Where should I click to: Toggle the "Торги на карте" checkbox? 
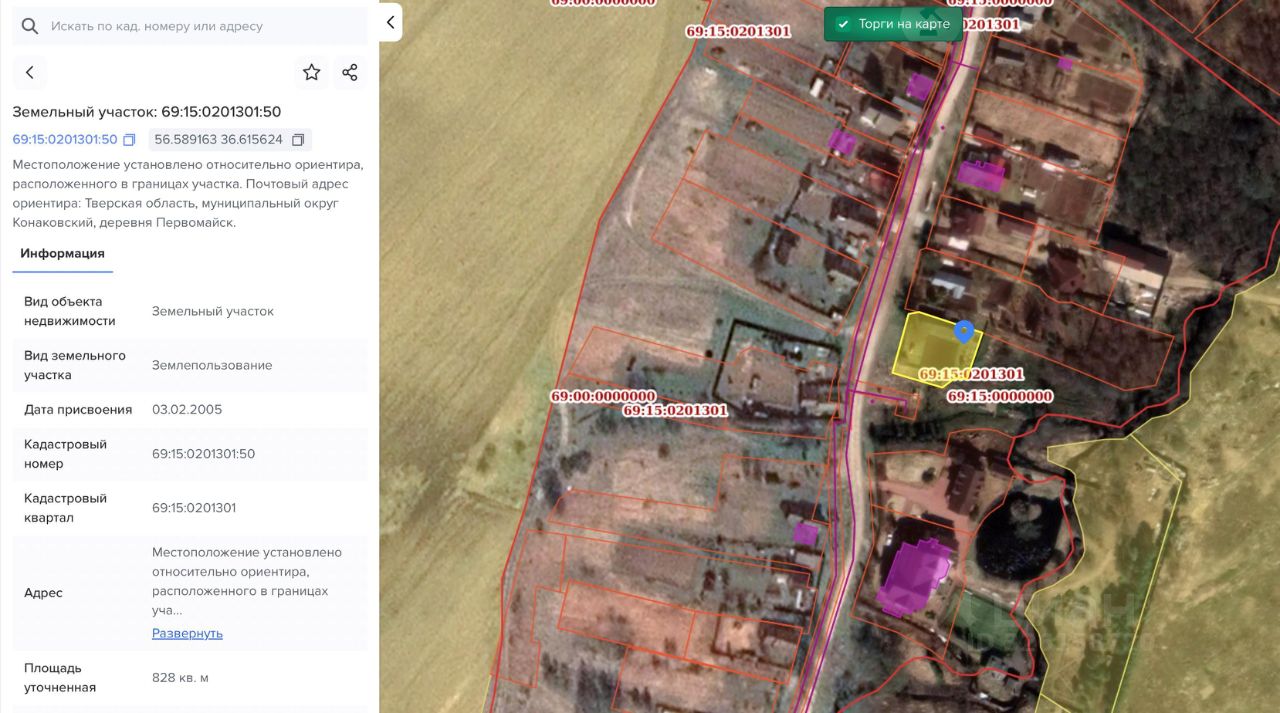click(x=843, y=24)
